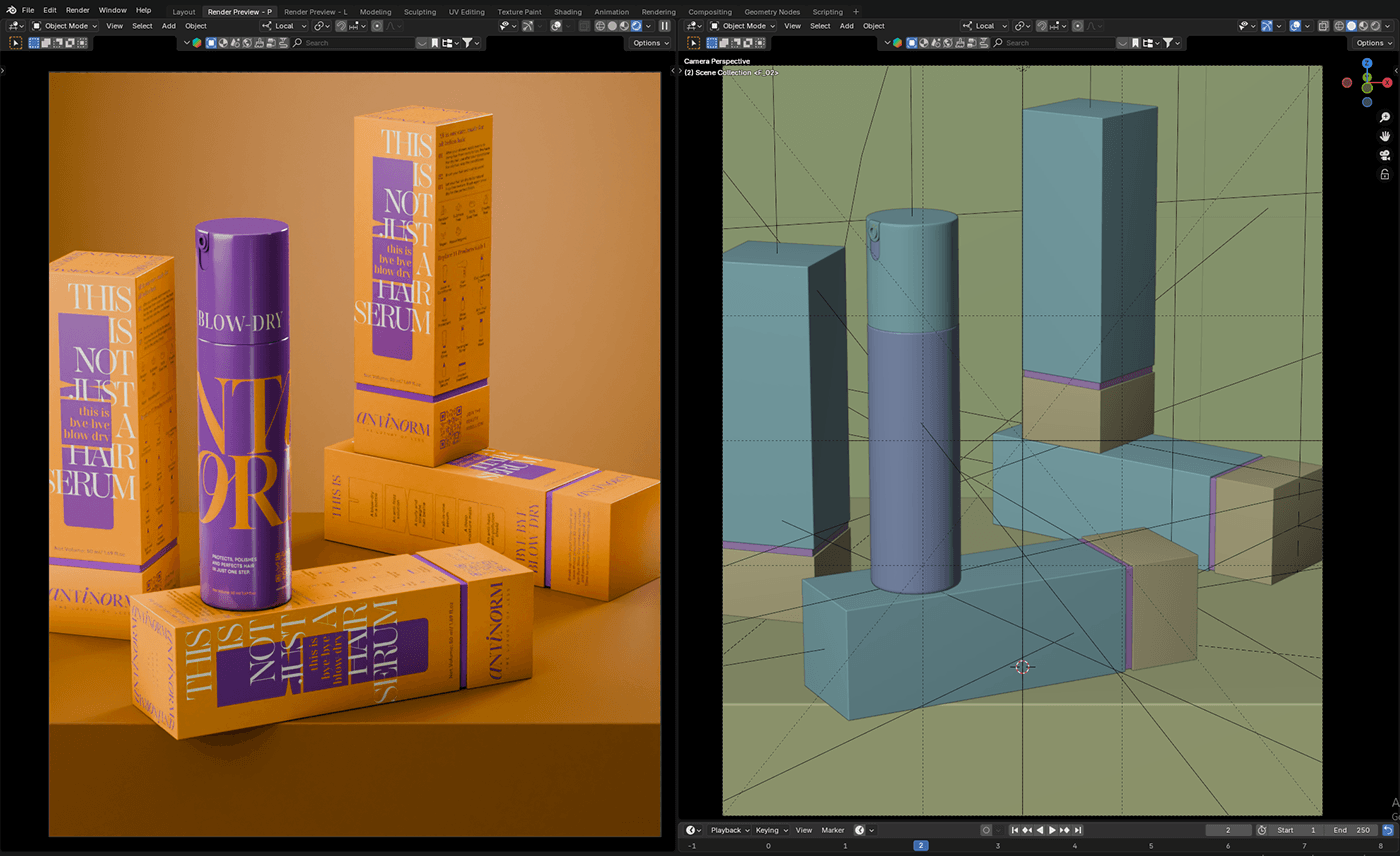Toggle camera view with the camera gizmo icon
Viewport: 1400px width, 856px height.
pos(1385,155)
